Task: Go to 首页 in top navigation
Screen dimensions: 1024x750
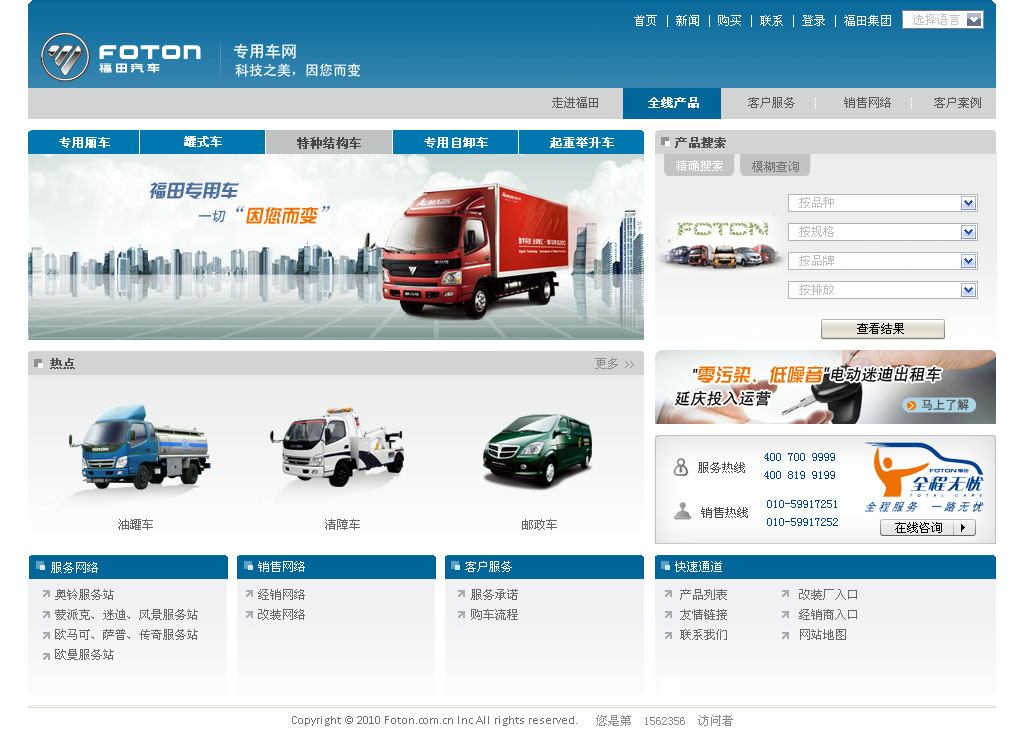Action: pos(645,21)
